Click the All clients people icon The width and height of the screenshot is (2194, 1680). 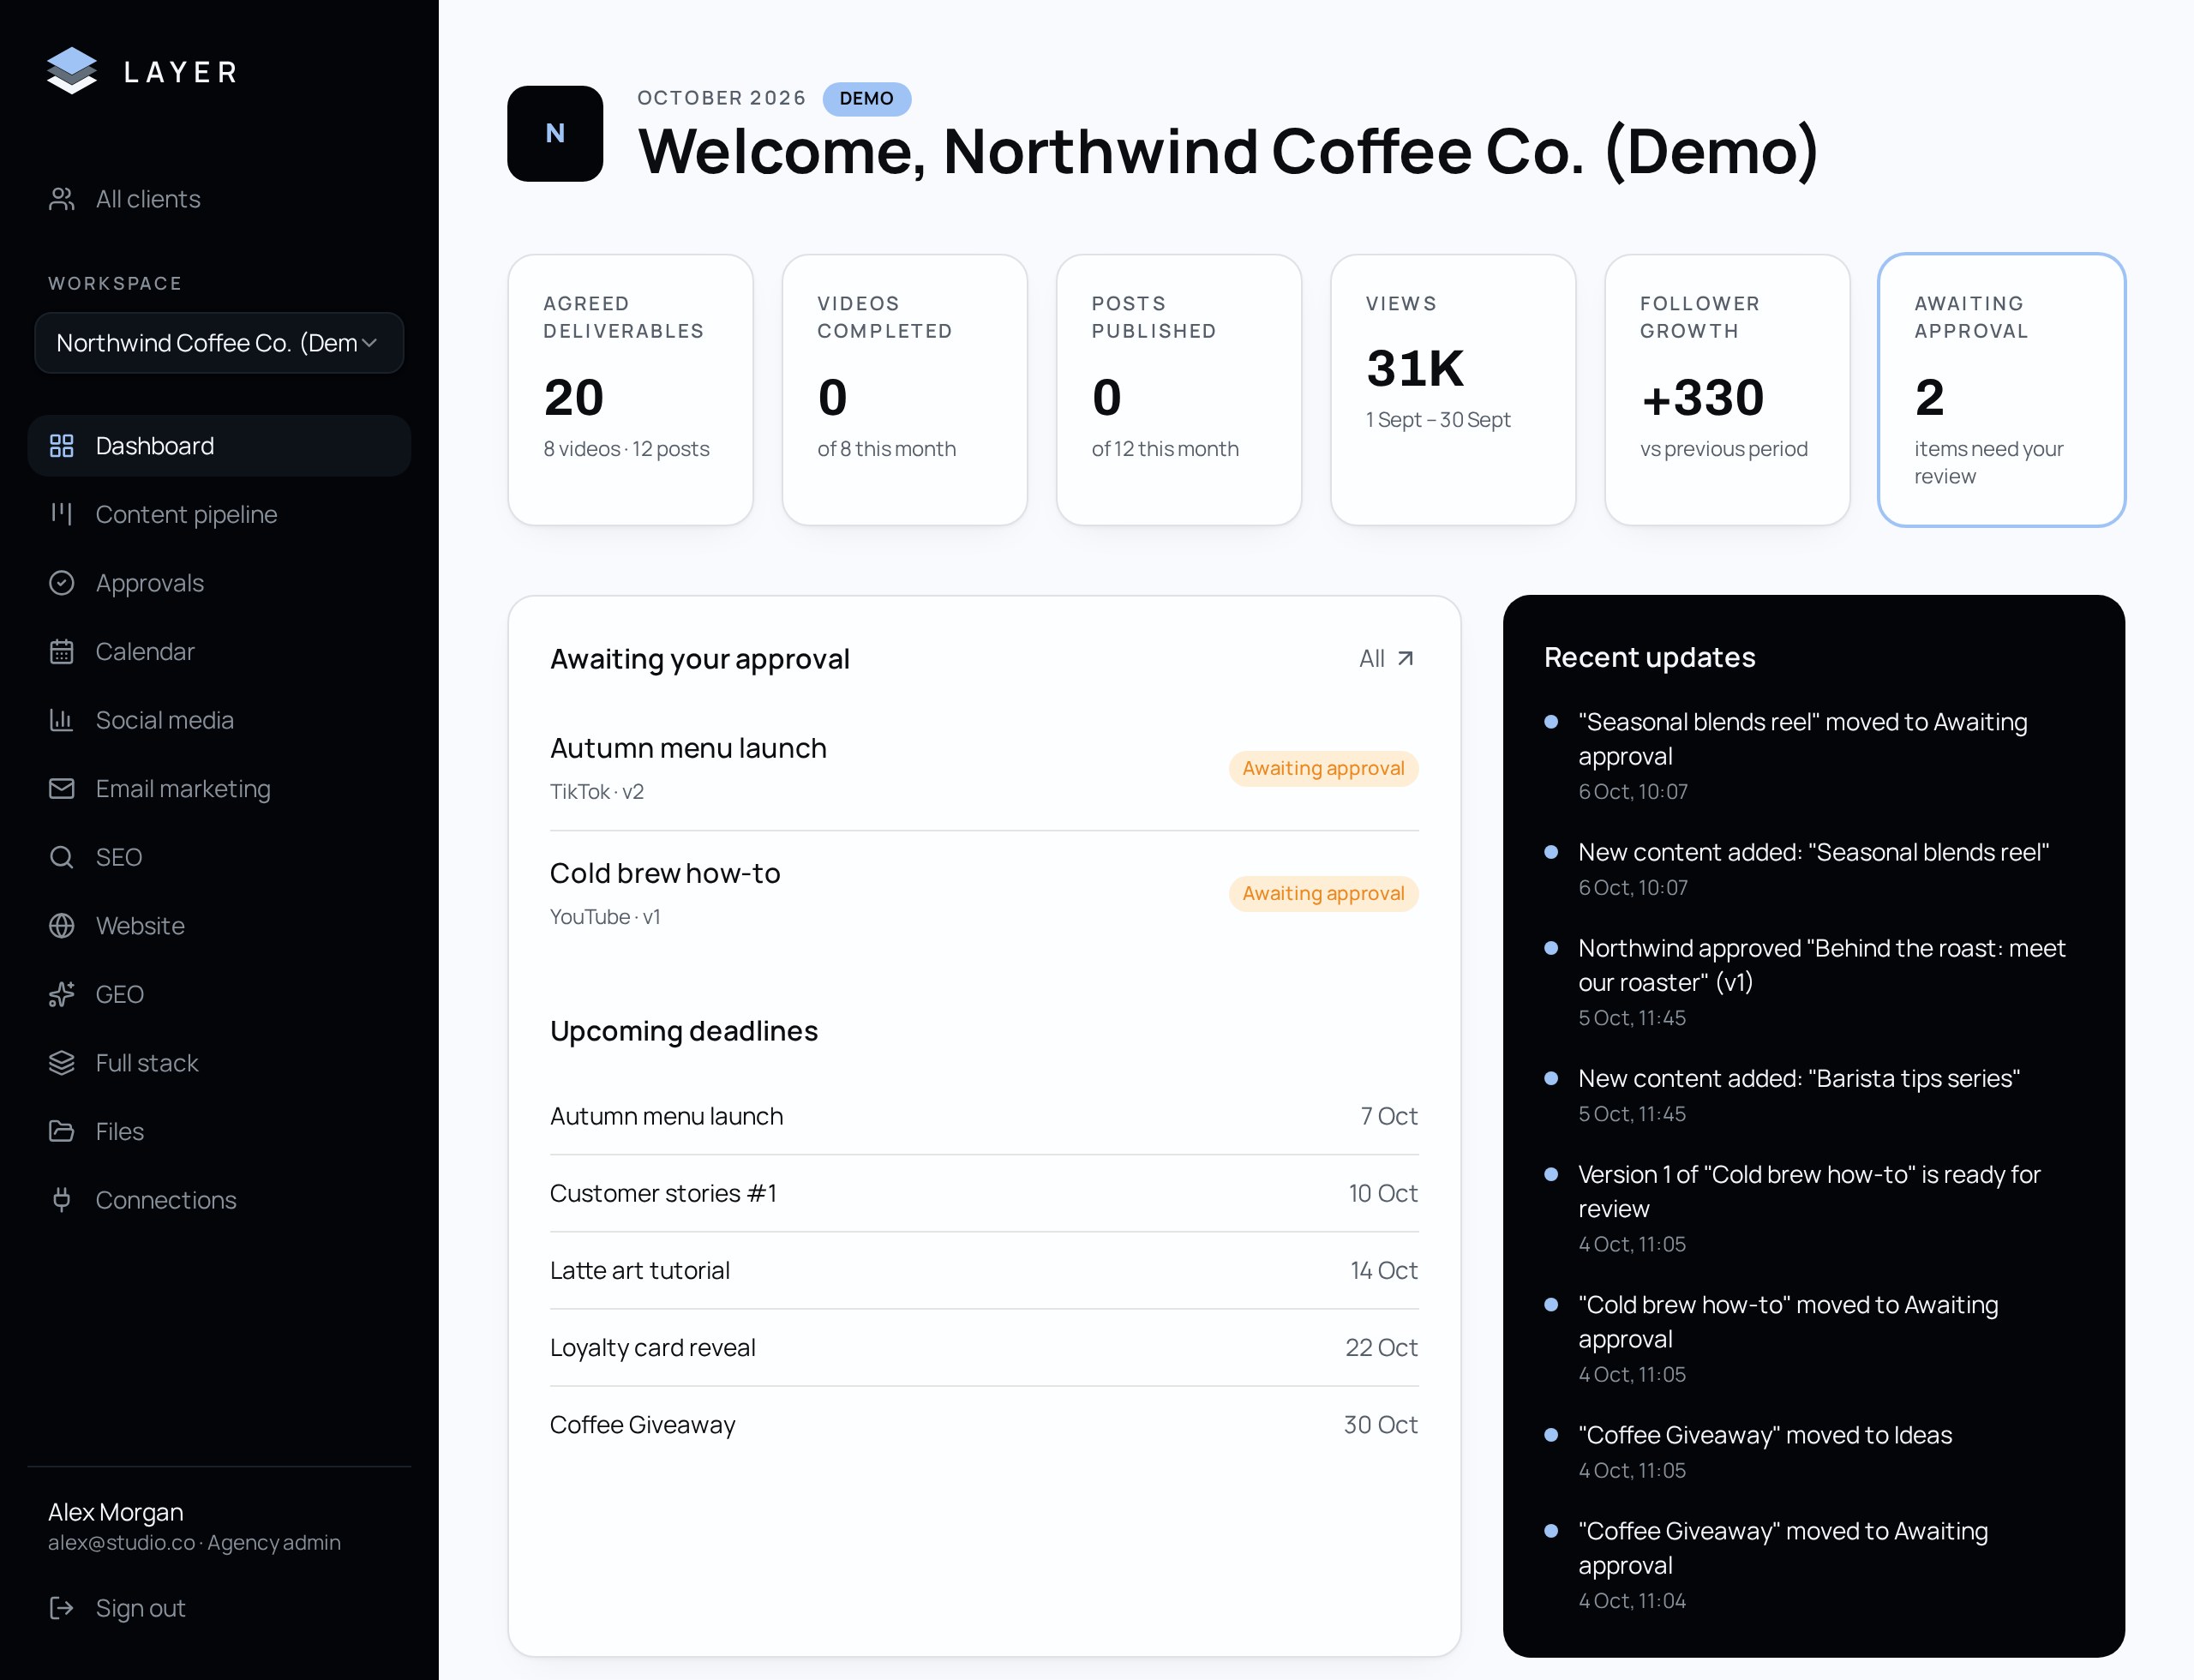click(x=62, y=199)
